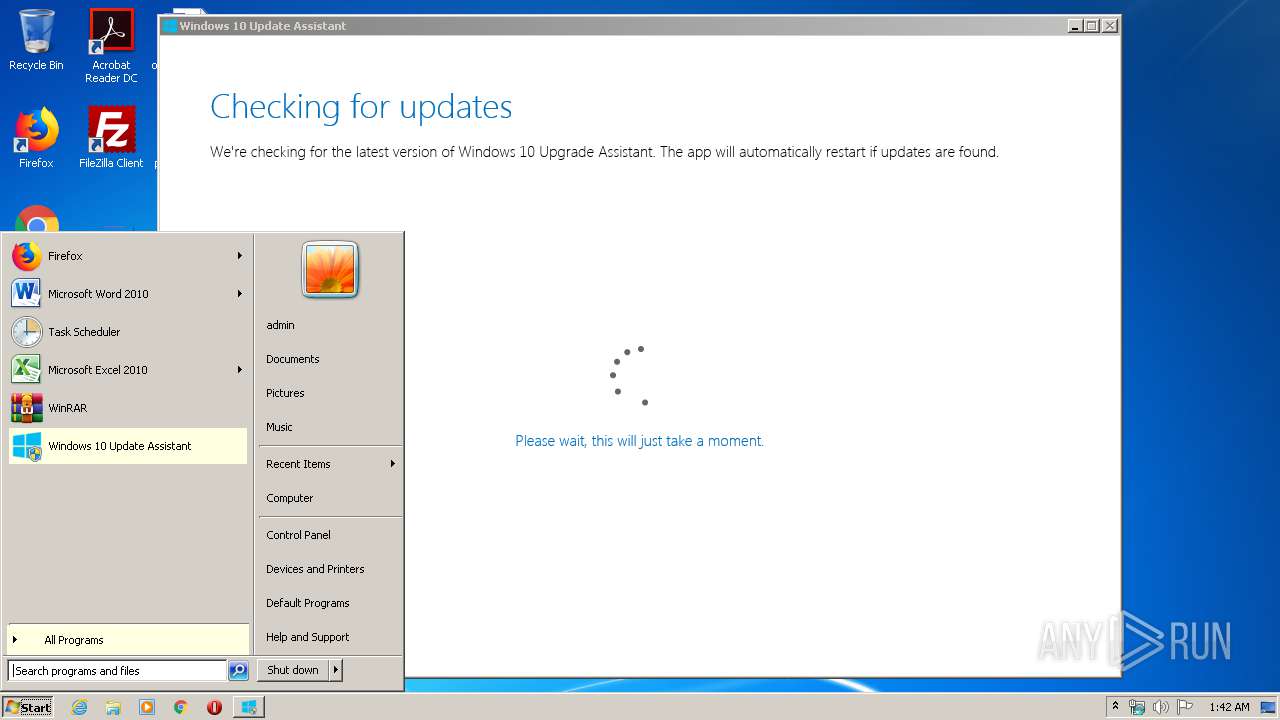The width and height of the screenshot is (1280, 720).
Task: Expand Microsoft Excel 2010 jump list arrow
Action: pyautogui.click(x=239, y=370)
